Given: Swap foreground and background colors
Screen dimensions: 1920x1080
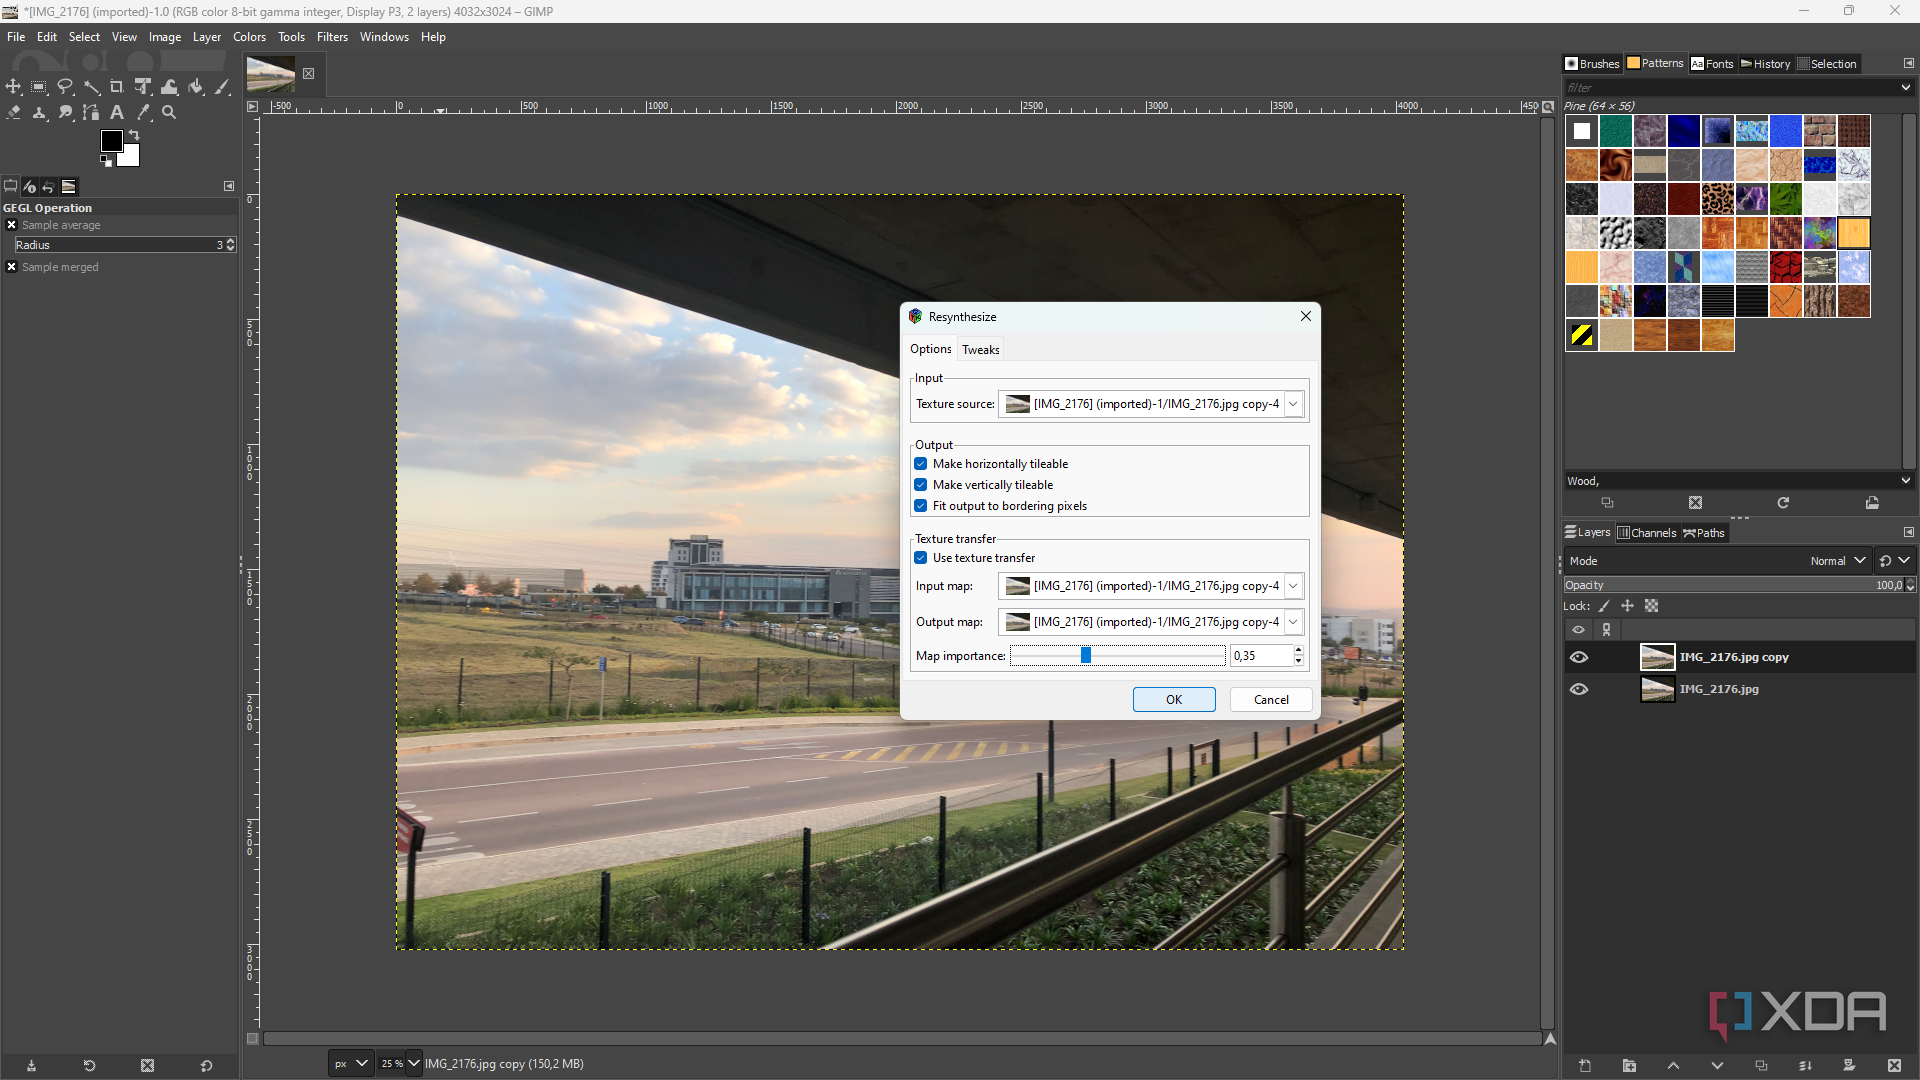Looking at the screenshot, I should (135, 134).
